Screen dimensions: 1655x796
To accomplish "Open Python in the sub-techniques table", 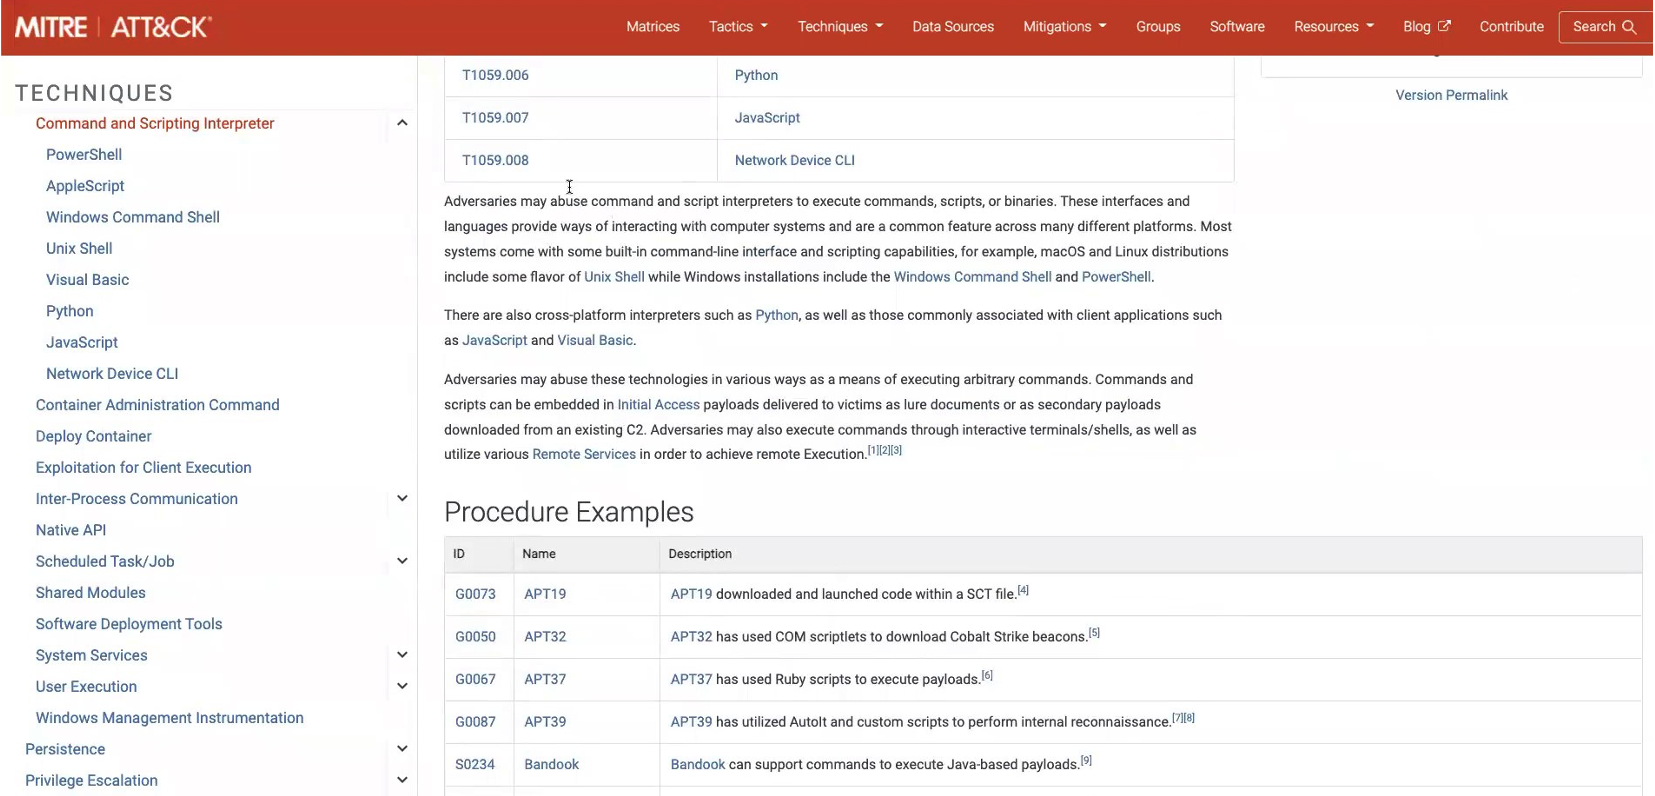I will tap(756, 75).
